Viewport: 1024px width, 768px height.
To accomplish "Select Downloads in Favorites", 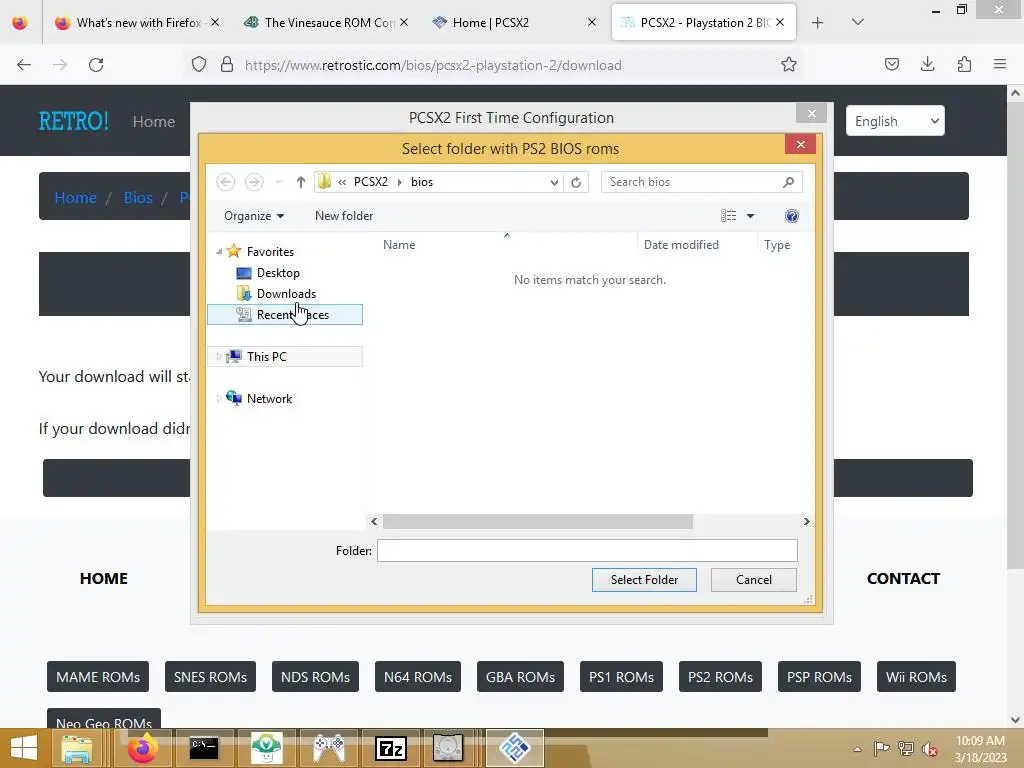I will click(286, 294).
